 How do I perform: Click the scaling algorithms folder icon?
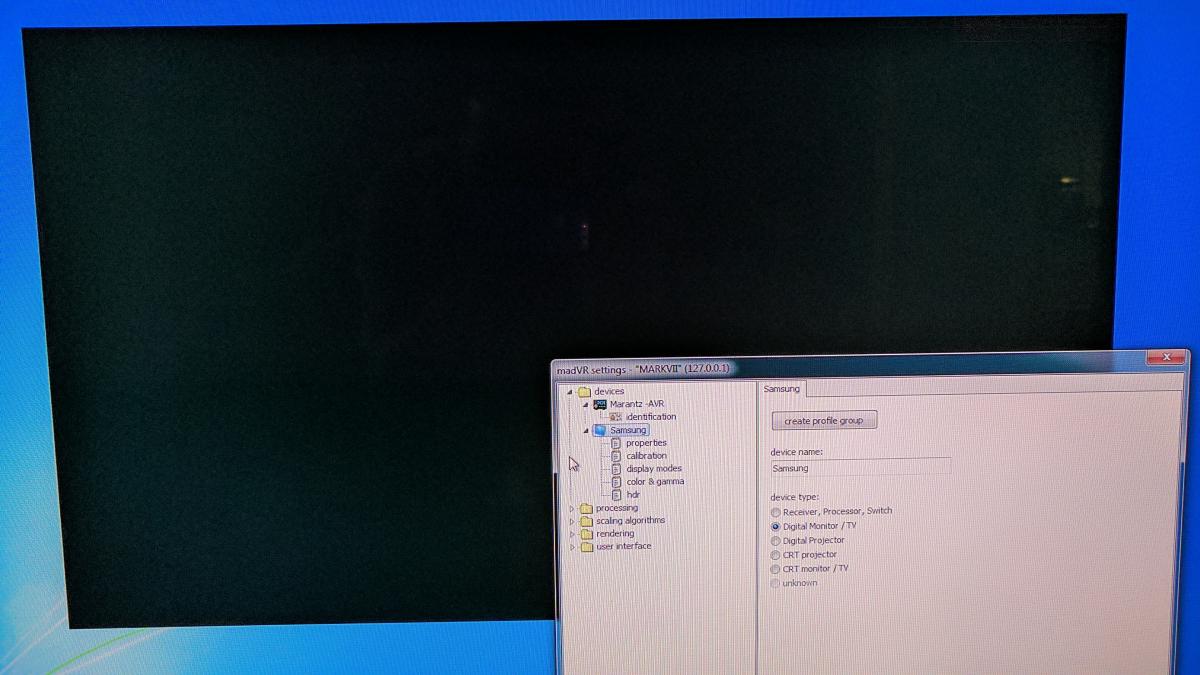pos(586,521)
